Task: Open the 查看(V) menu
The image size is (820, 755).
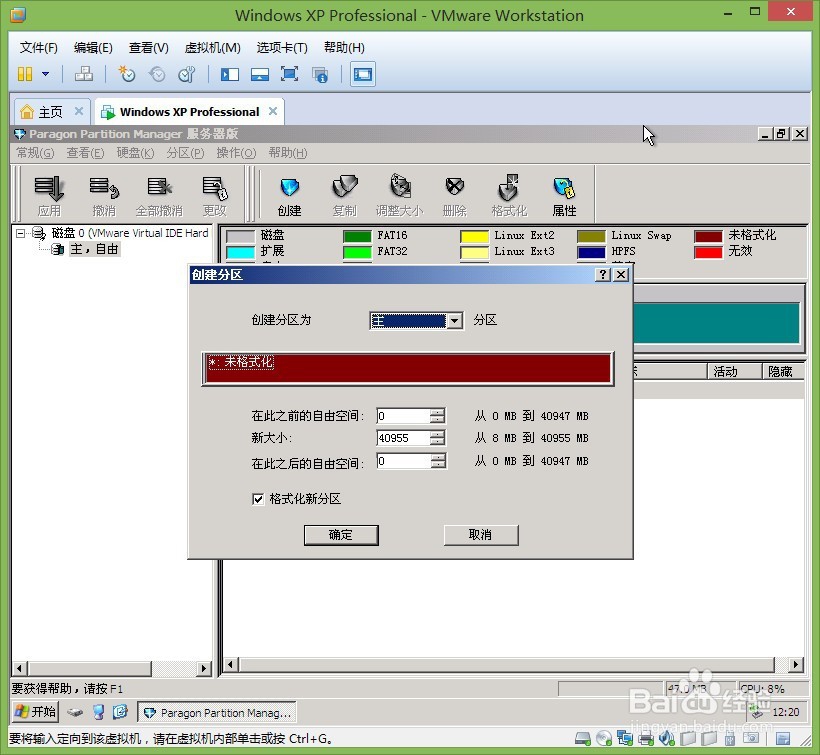Action: [x=149, y=48]
